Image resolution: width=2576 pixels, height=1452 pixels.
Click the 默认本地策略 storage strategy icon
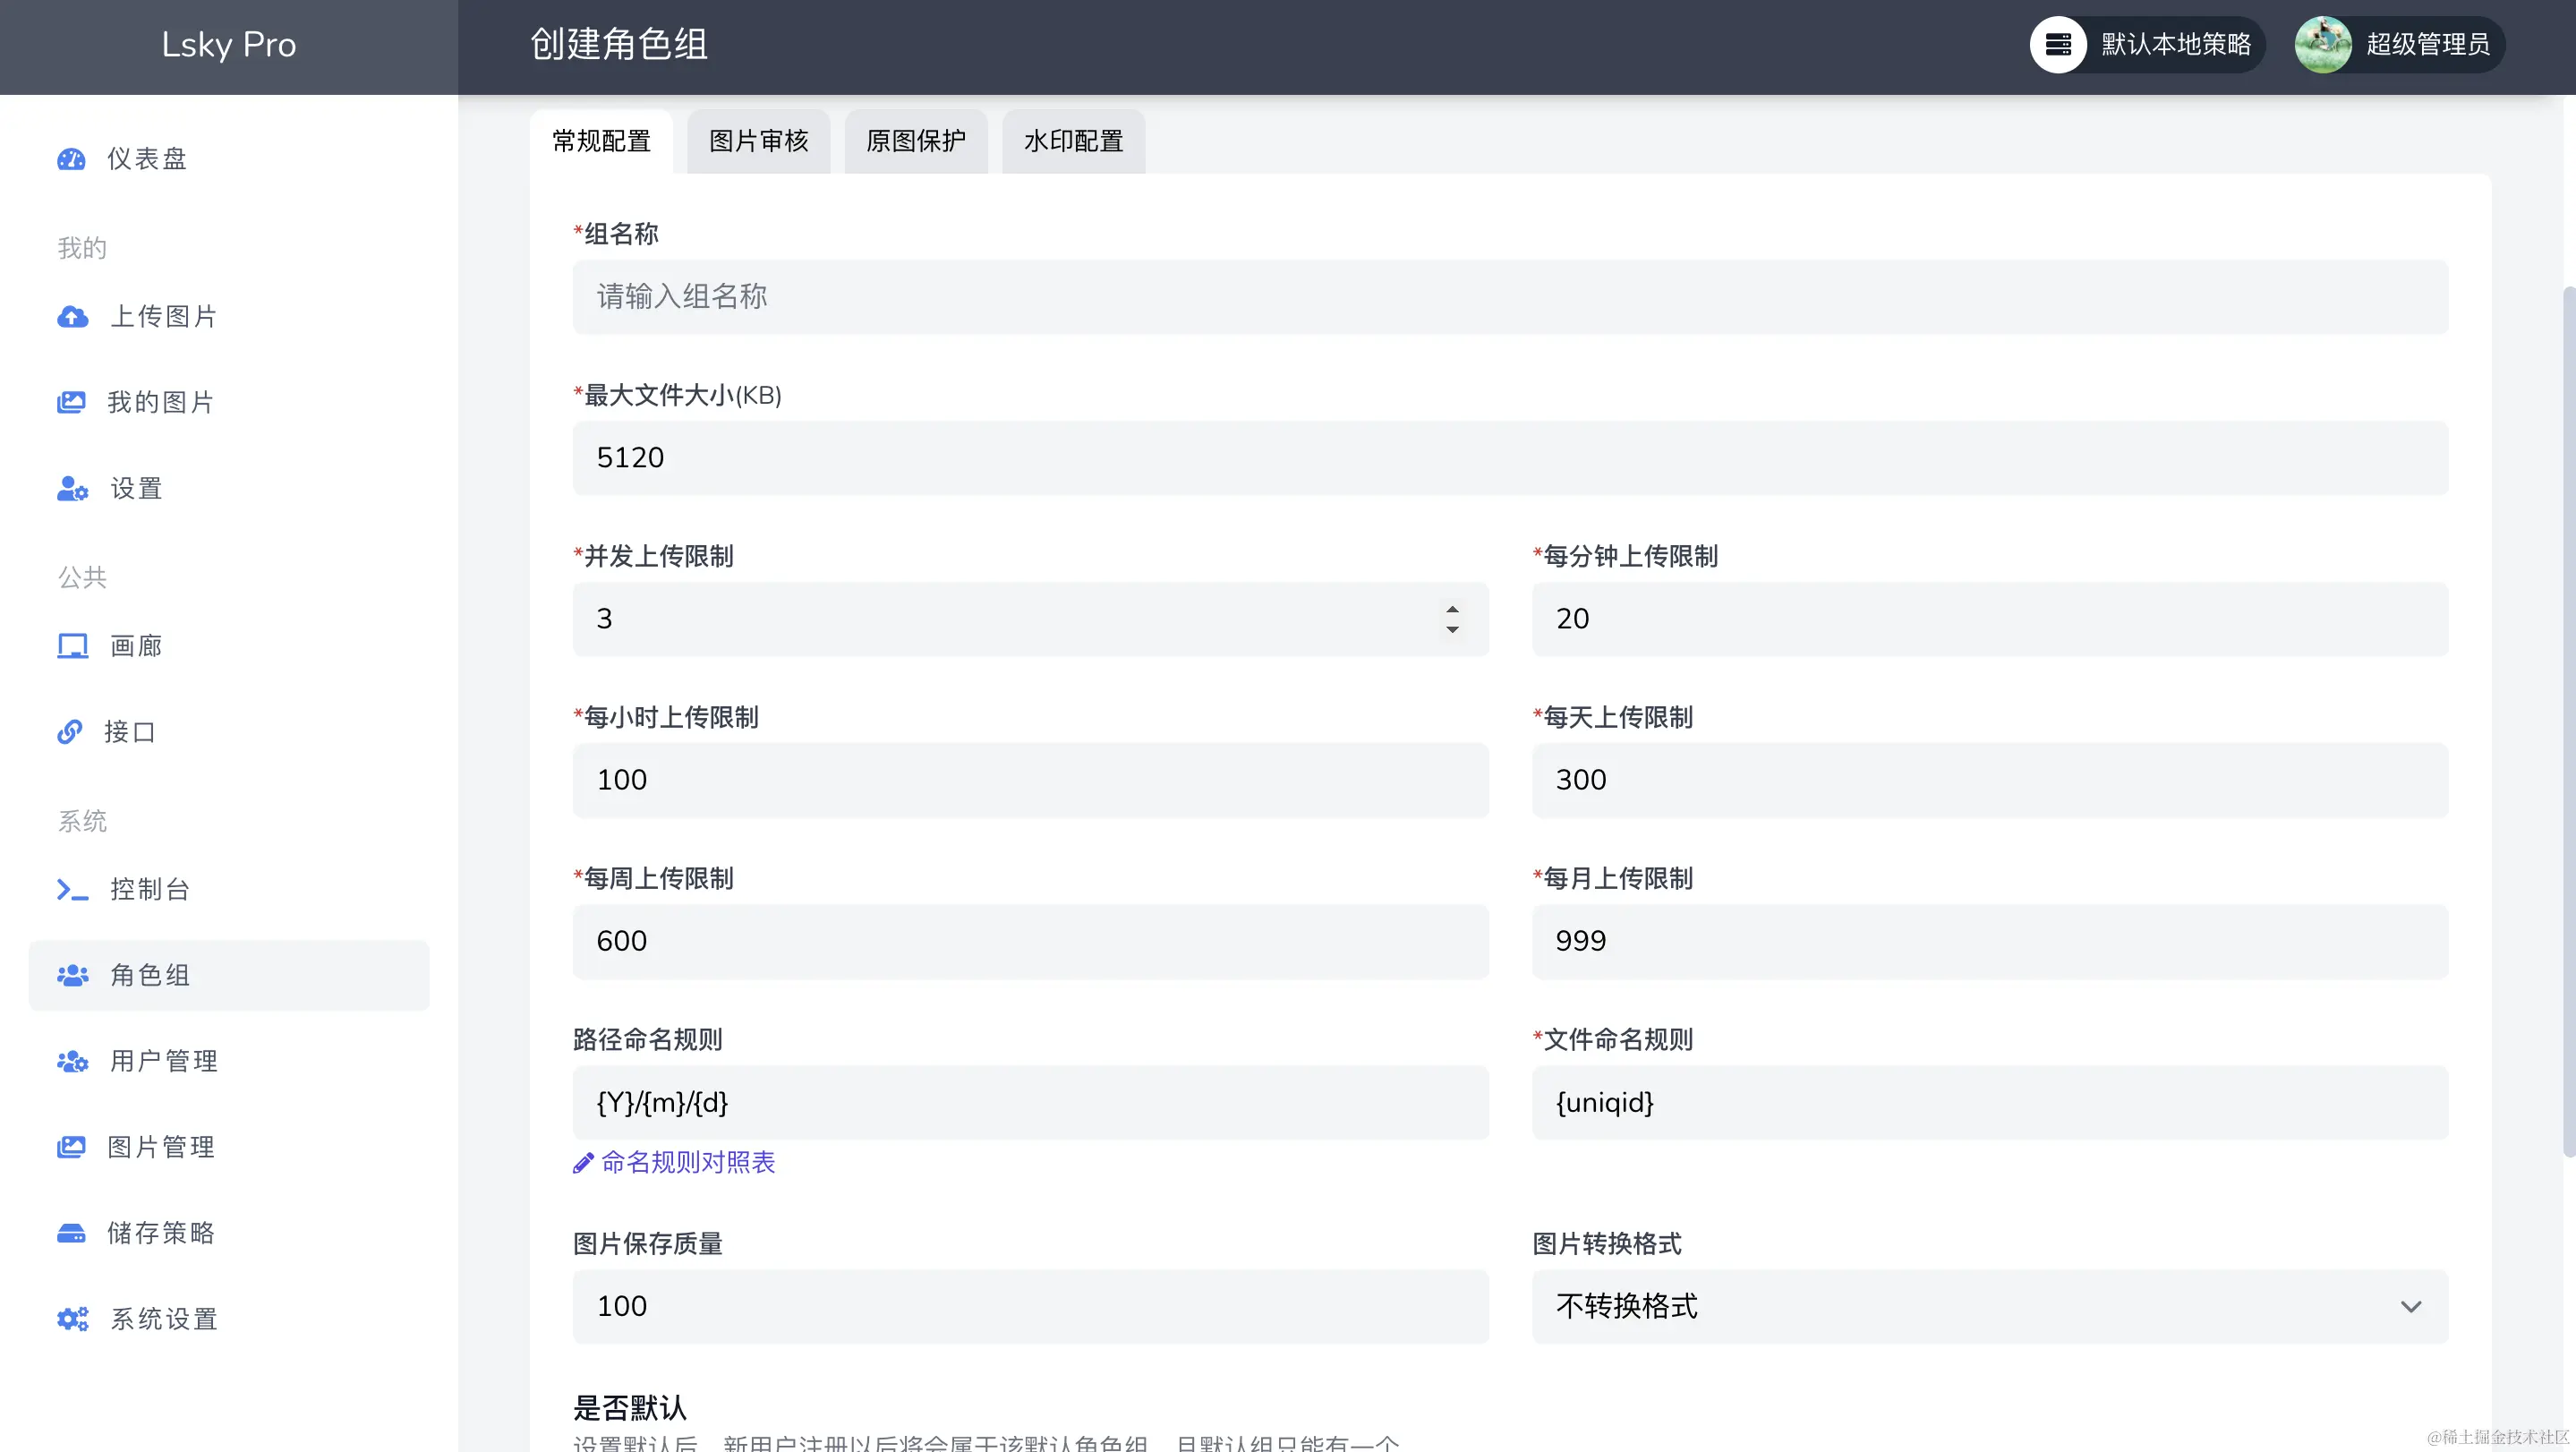pyautogui.click(x=2058, y=44)
